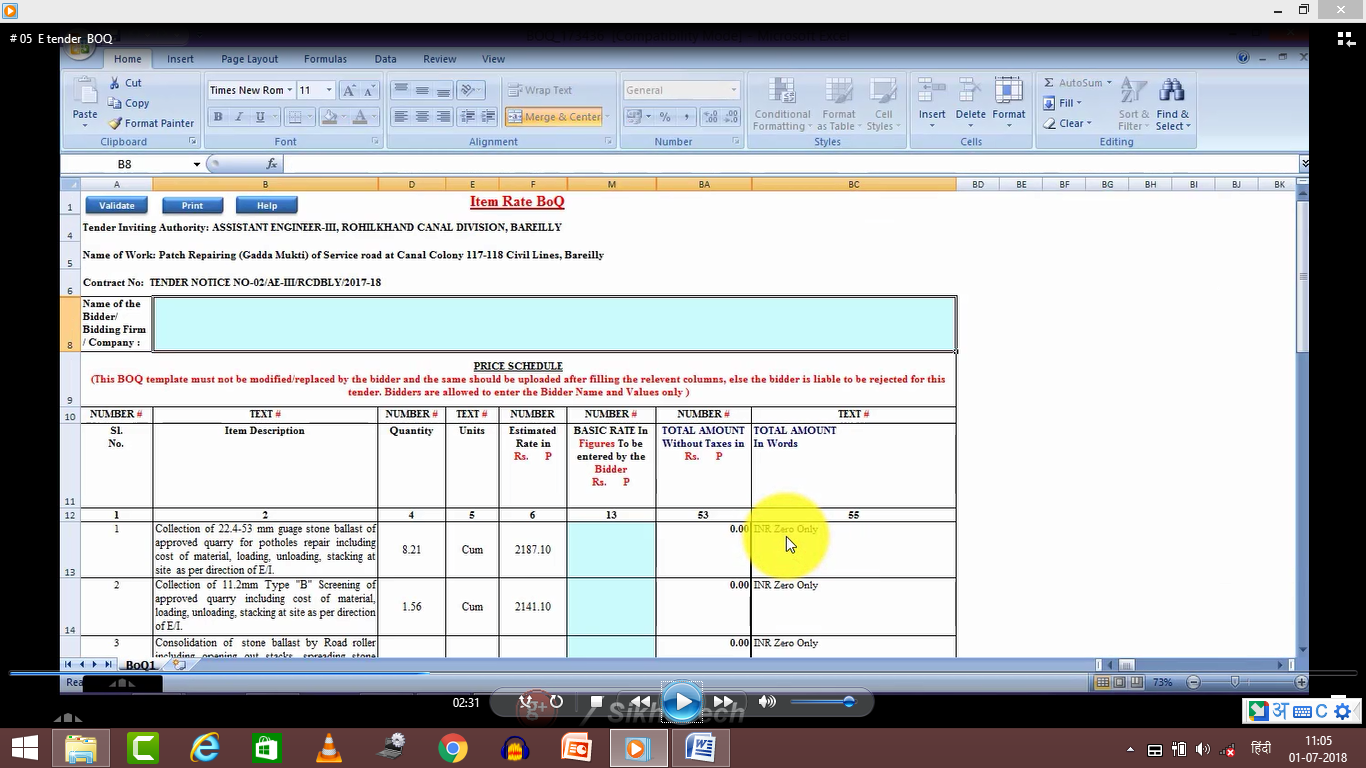Toggle Bottom Align in Alignment group
The image size is (1366, 768).
443,90
